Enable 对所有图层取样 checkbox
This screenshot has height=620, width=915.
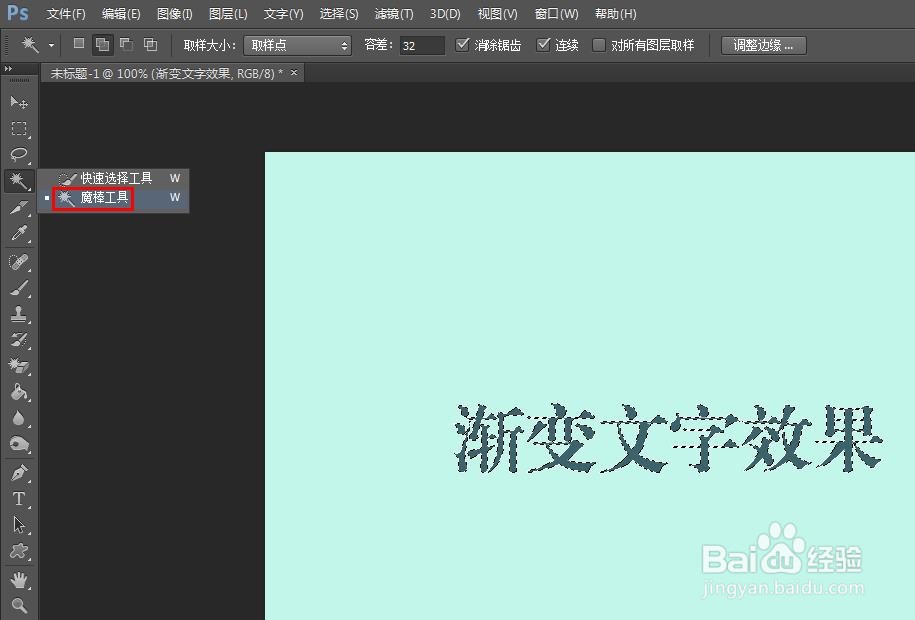tap(599, 45)
